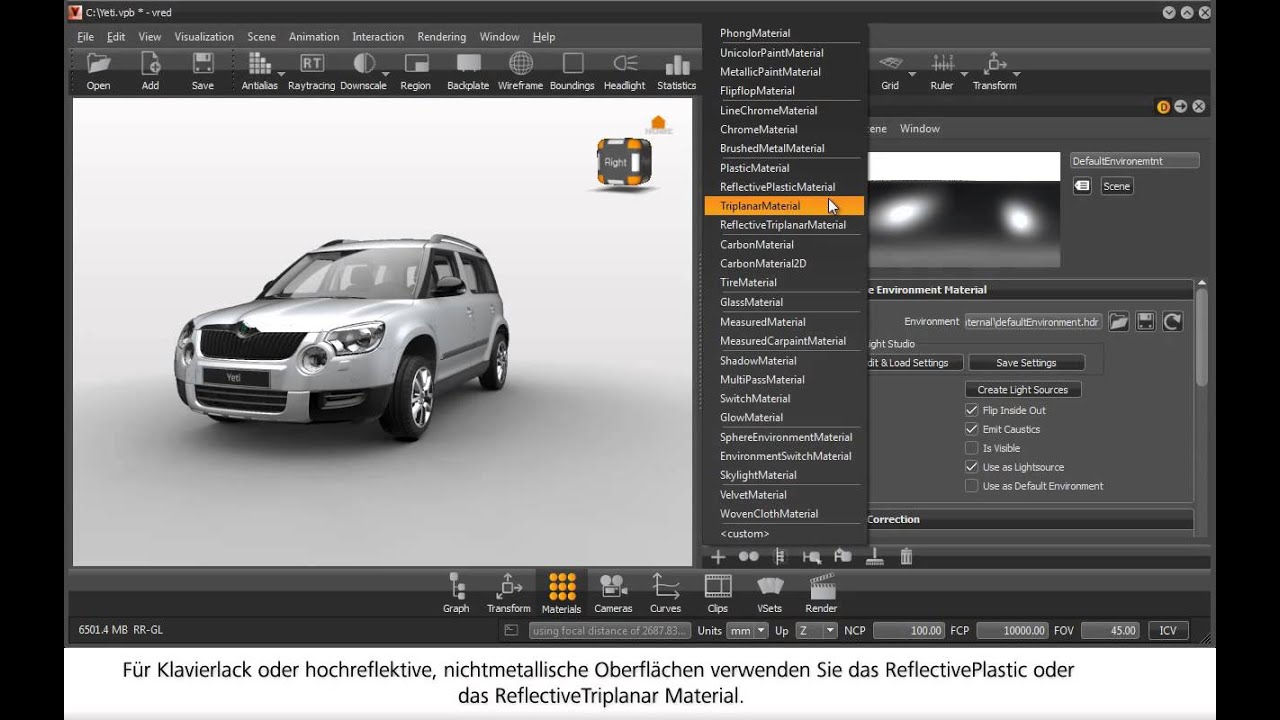Click the Create Light Sources button
1280x720 pixels.
[x=1023, y=390]
